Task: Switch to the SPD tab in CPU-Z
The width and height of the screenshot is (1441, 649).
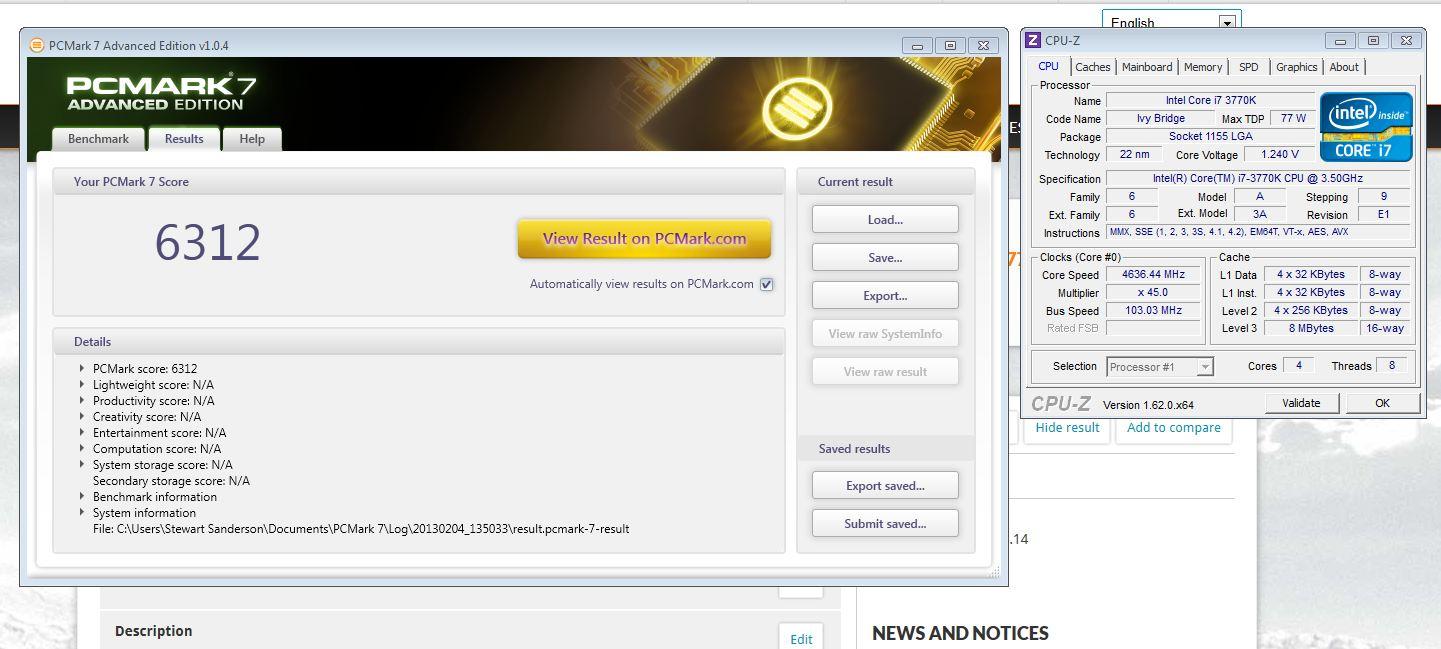Action: pyautogui.click(x=1249, y=67)
